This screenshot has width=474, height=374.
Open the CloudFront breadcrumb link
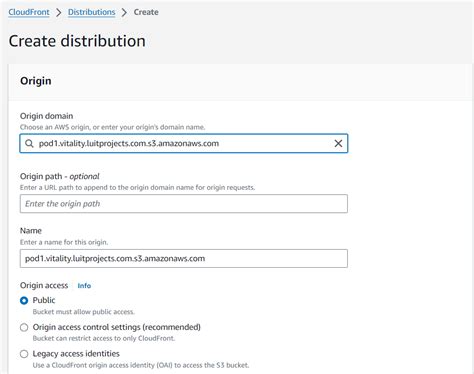coord(29,12)
